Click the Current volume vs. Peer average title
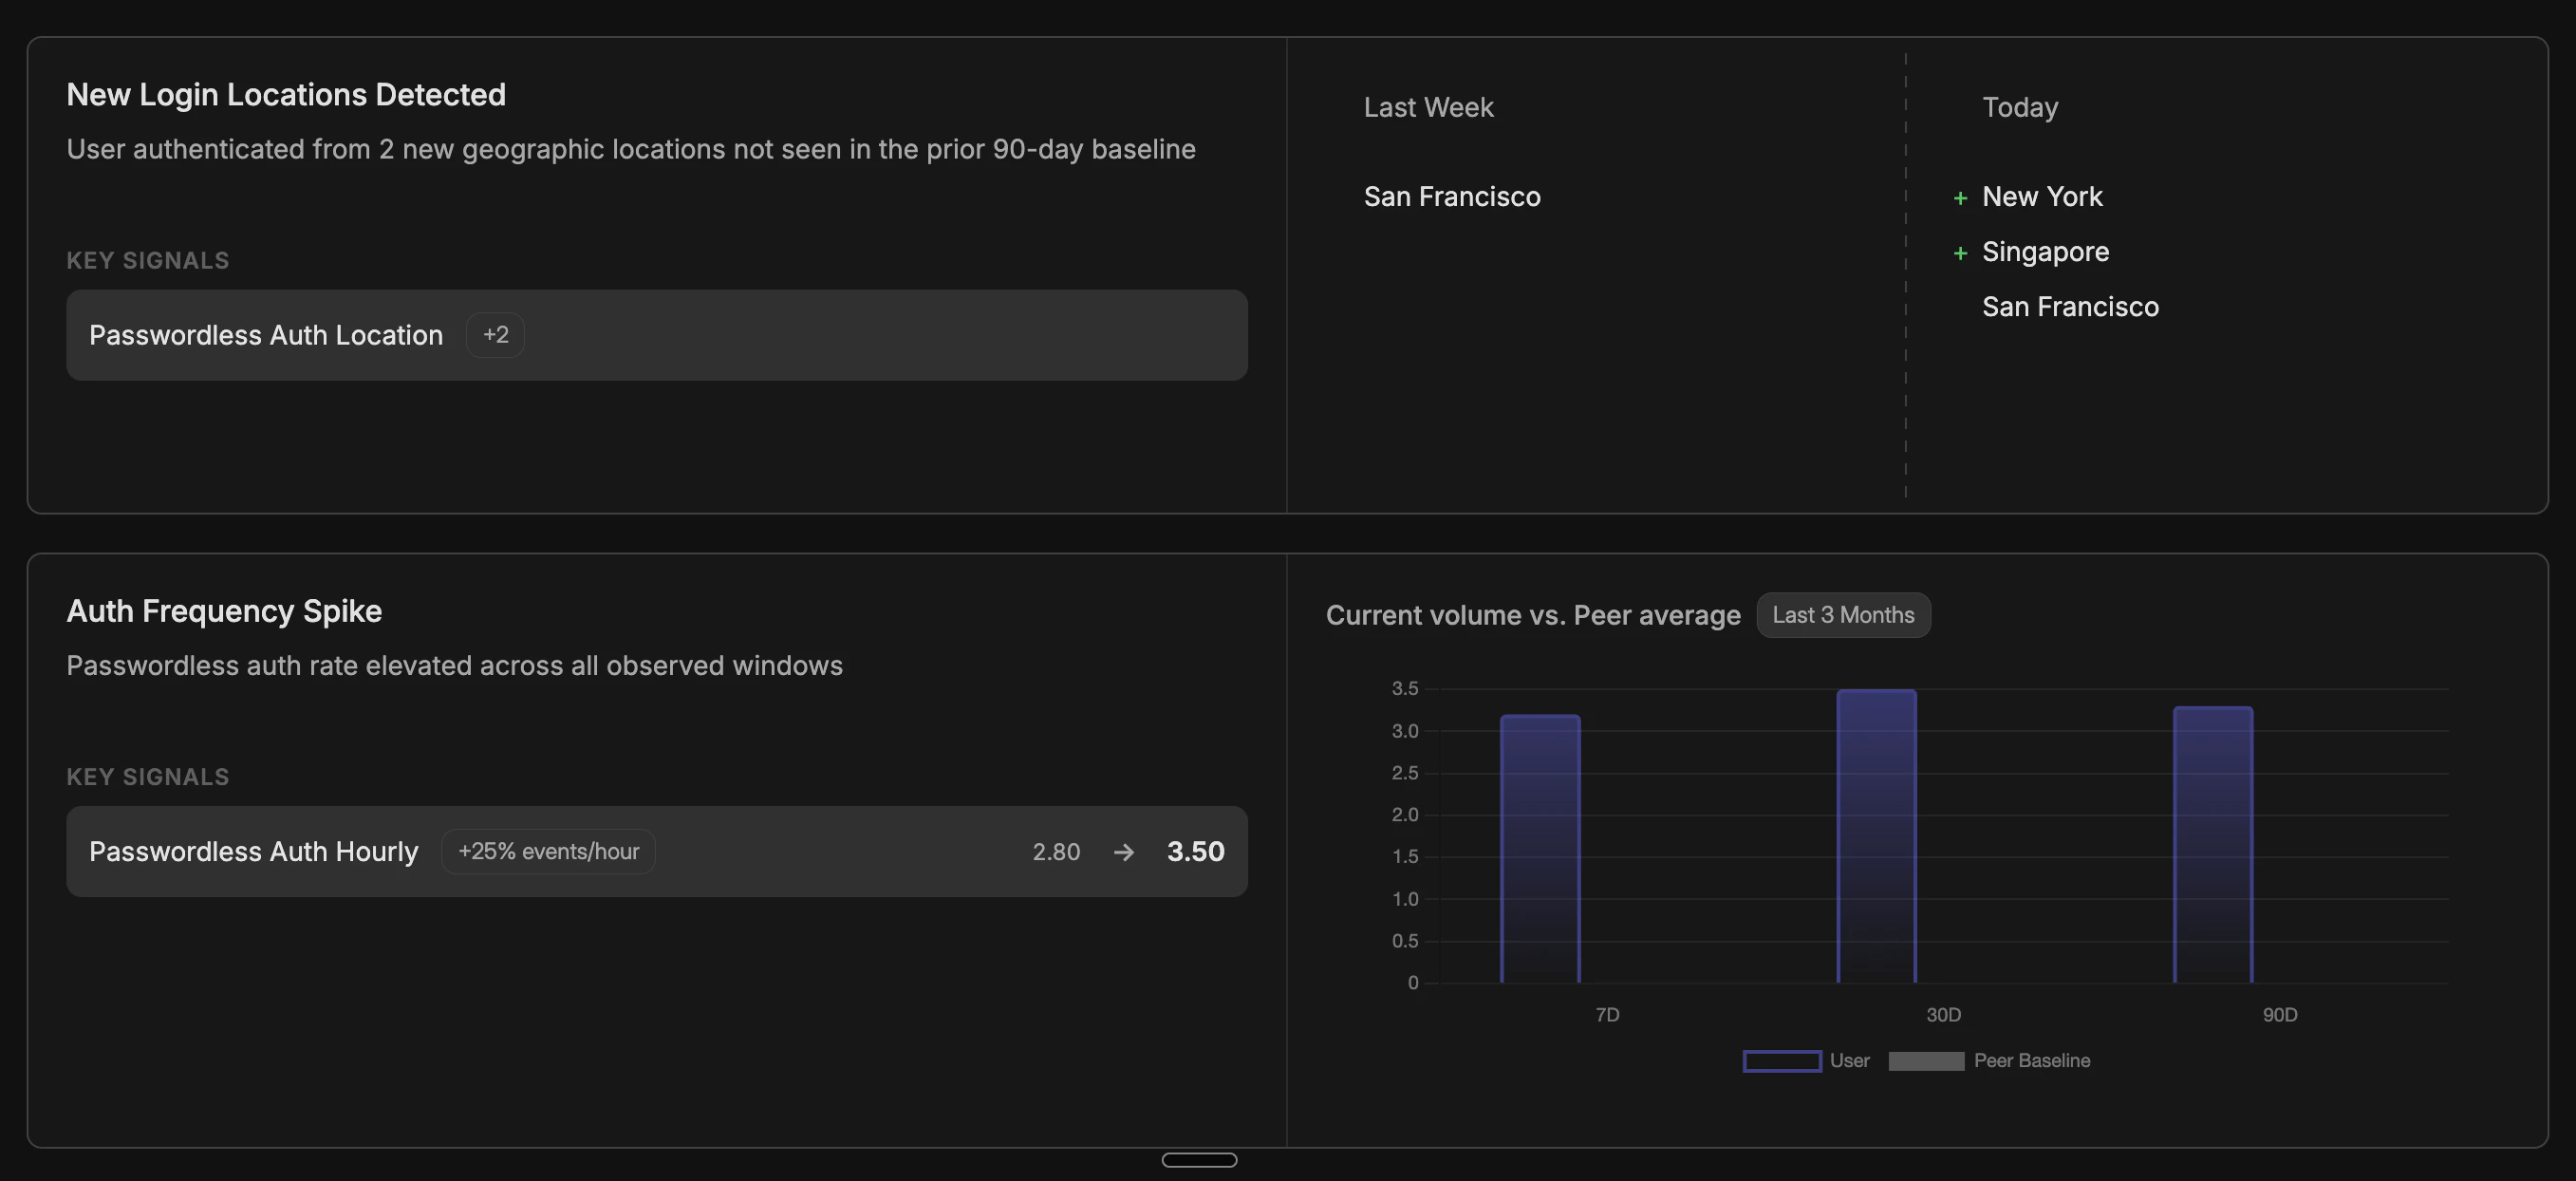2576x1181 pixels. pos(1532,615)
